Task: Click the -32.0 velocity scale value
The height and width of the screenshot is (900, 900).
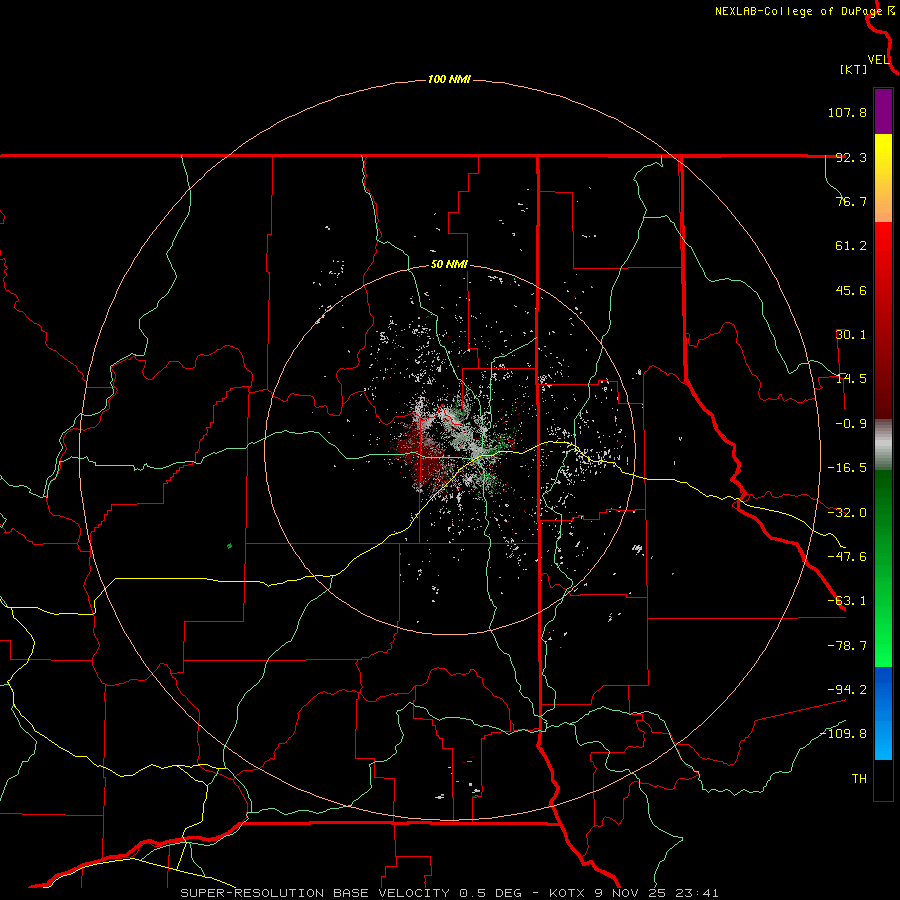Action: point(847,513)
